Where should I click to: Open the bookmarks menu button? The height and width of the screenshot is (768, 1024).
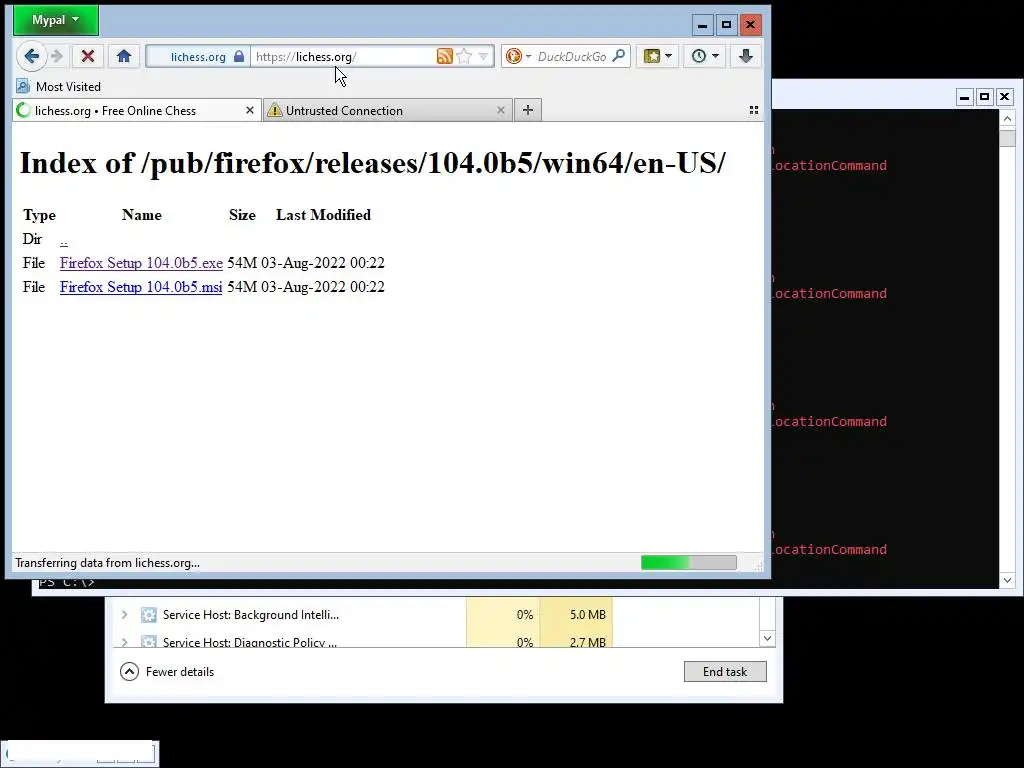(657, 56)
